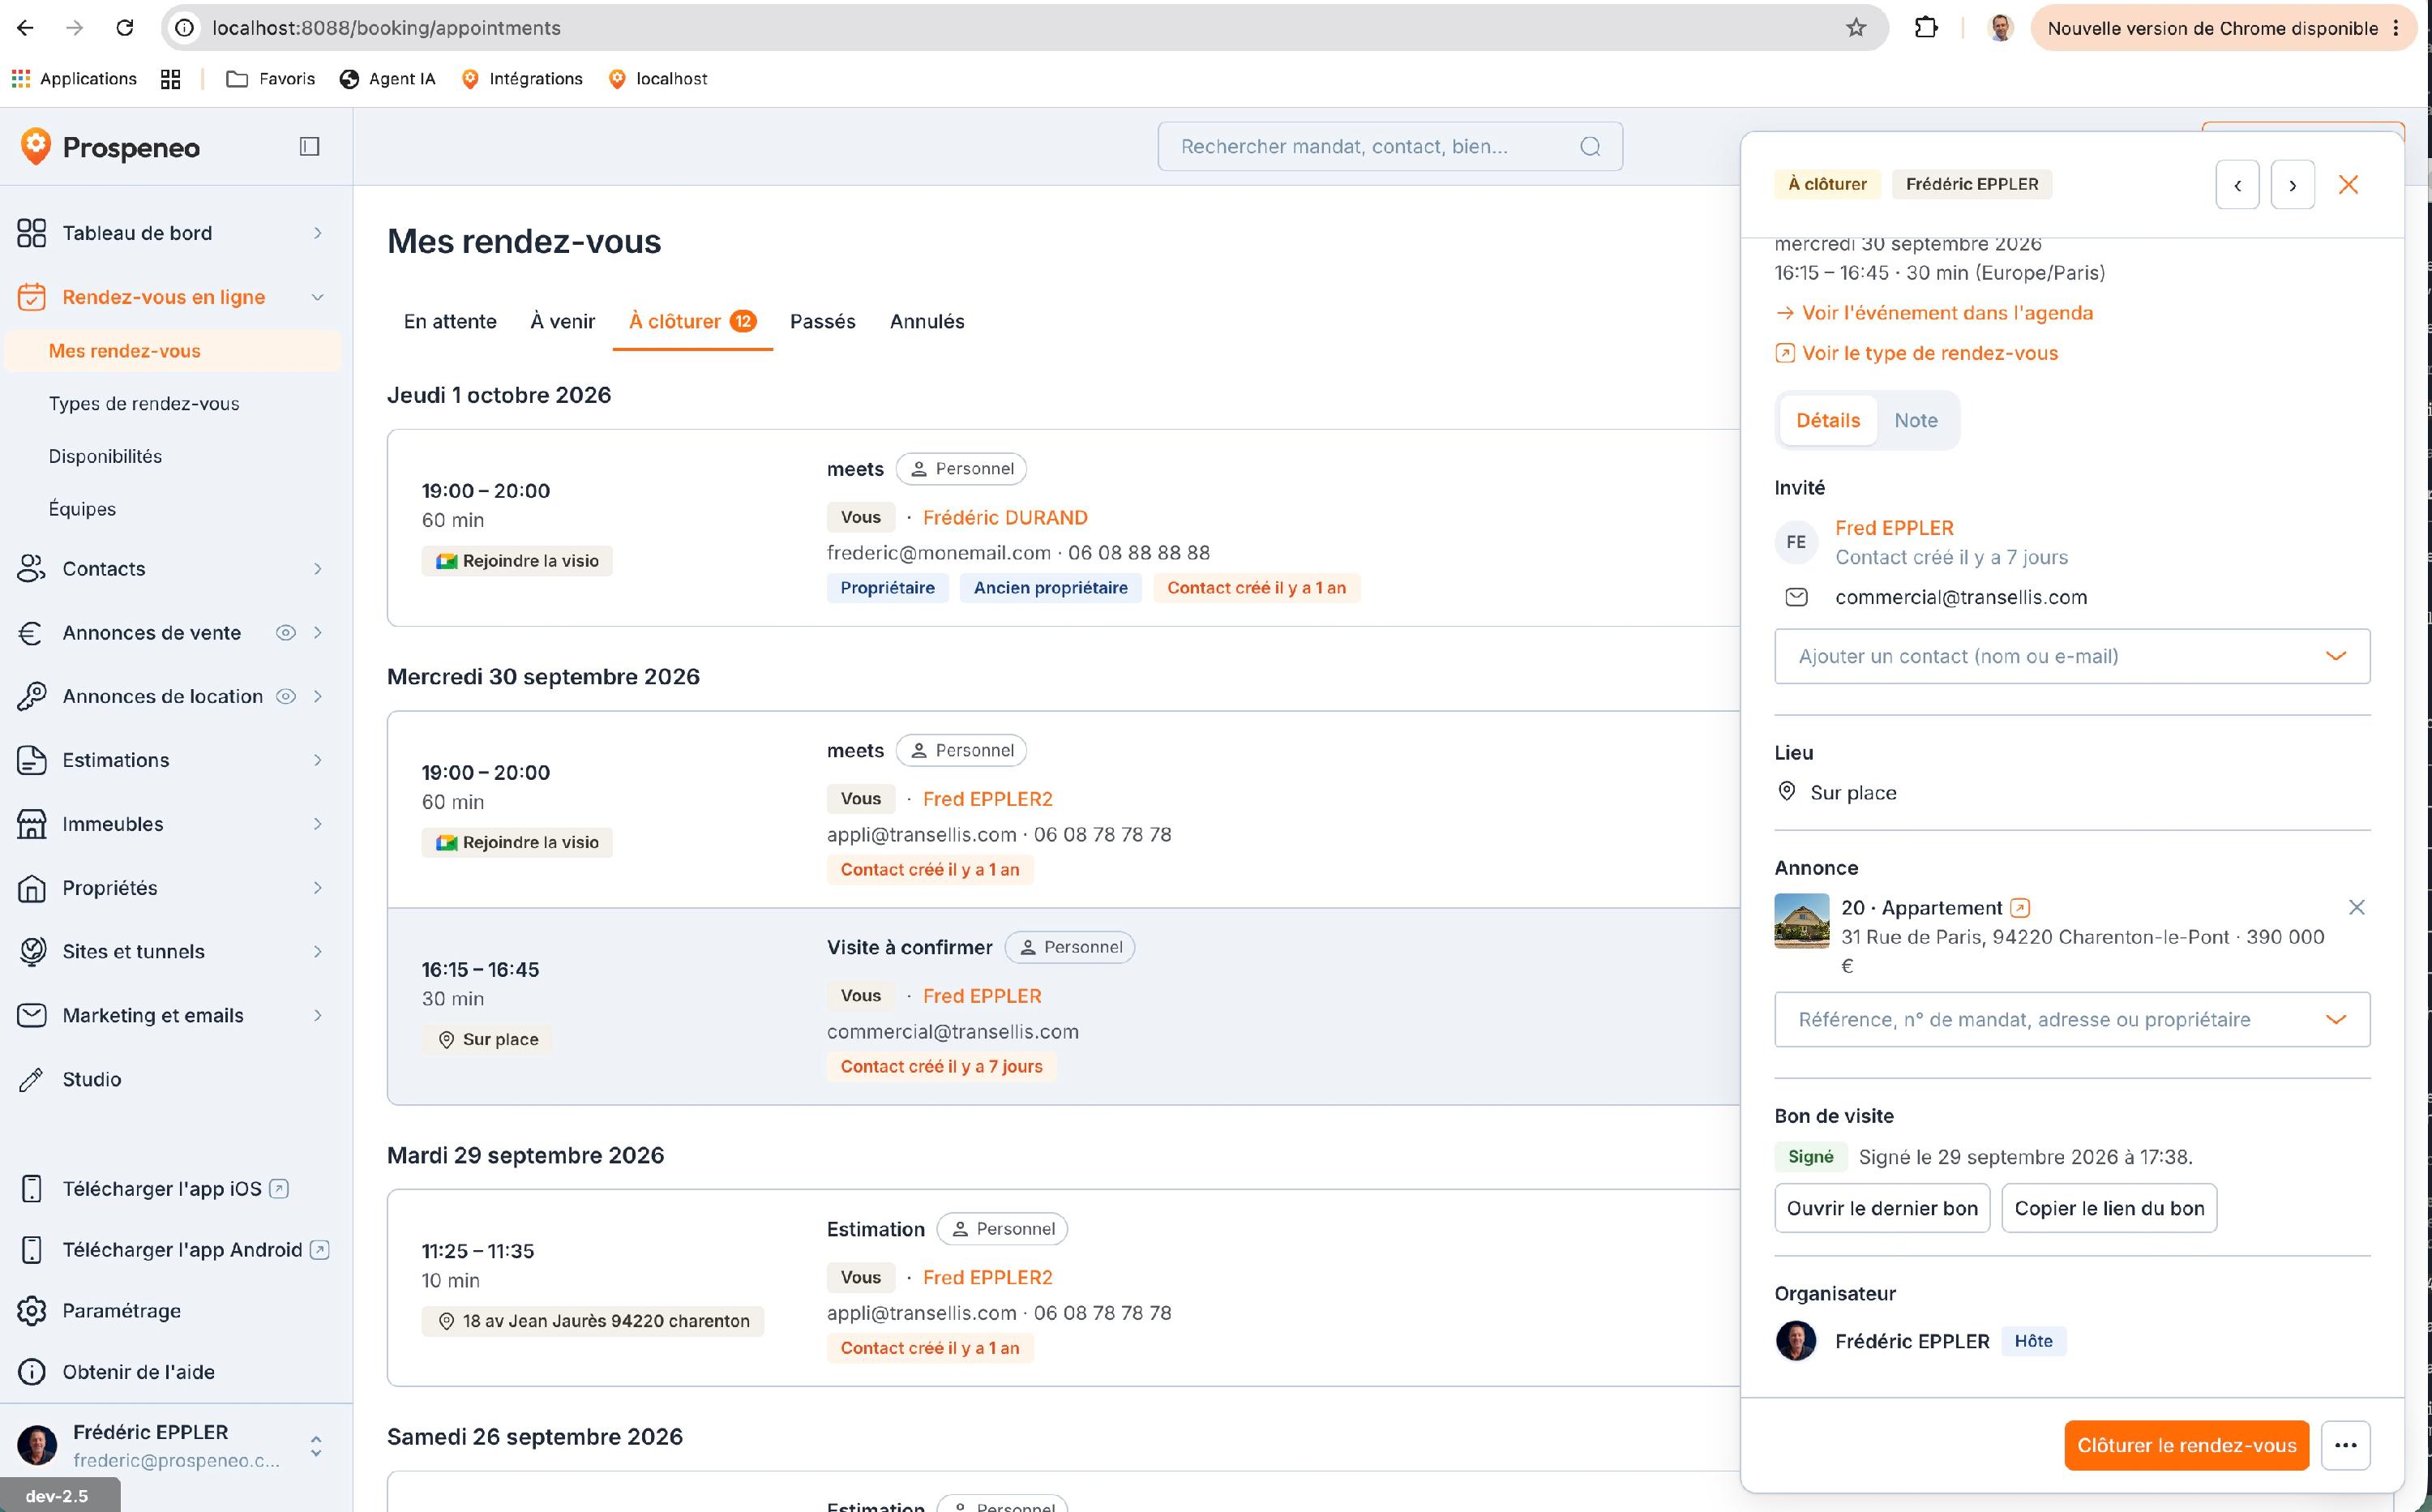This screenshot has height=1512, width=2432.
Task: Click the email envelope icon beside commercial@transellis.com
Action: (1796, 597)
